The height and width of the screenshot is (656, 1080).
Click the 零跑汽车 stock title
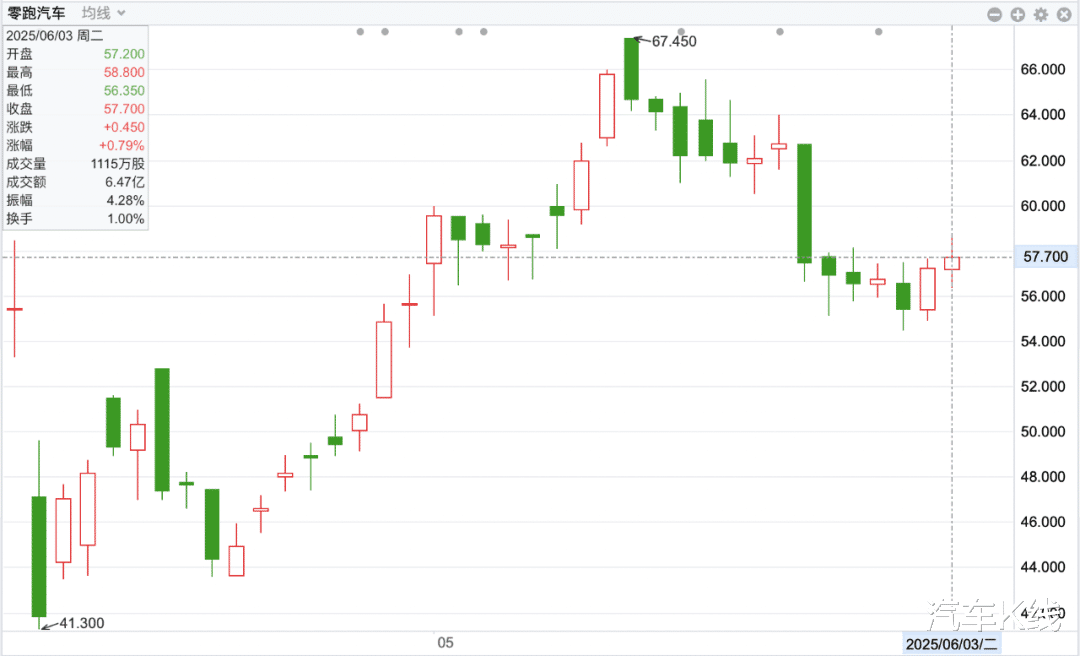tap(36, 13)
